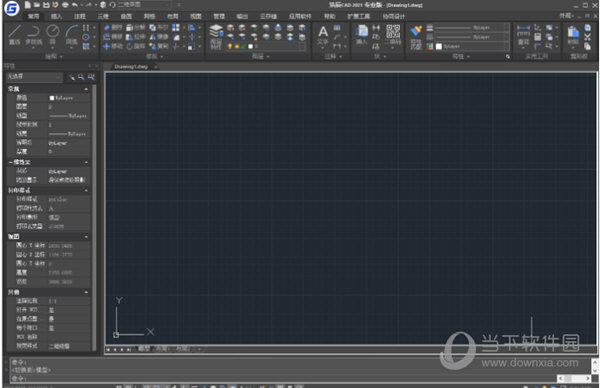Click the Stretch (拉伸) tool
This screenshot has width=600, height=388.
coord(135,37)
